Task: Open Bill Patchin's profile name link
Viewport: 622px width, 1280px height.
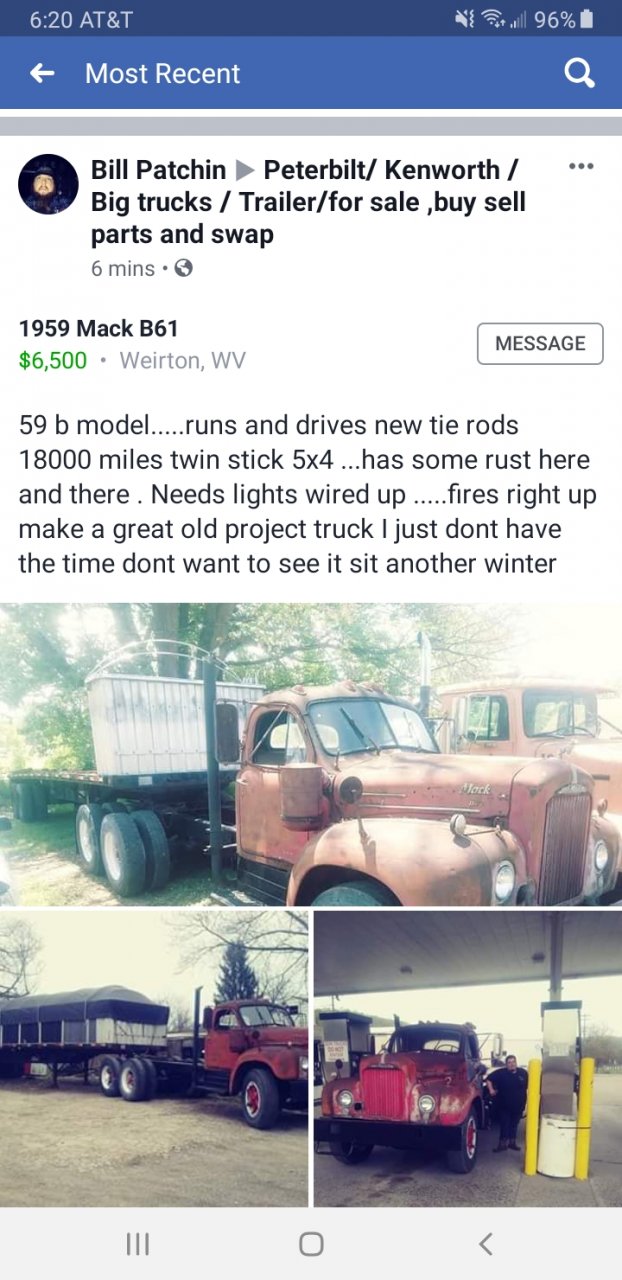Action: (158, 170)
